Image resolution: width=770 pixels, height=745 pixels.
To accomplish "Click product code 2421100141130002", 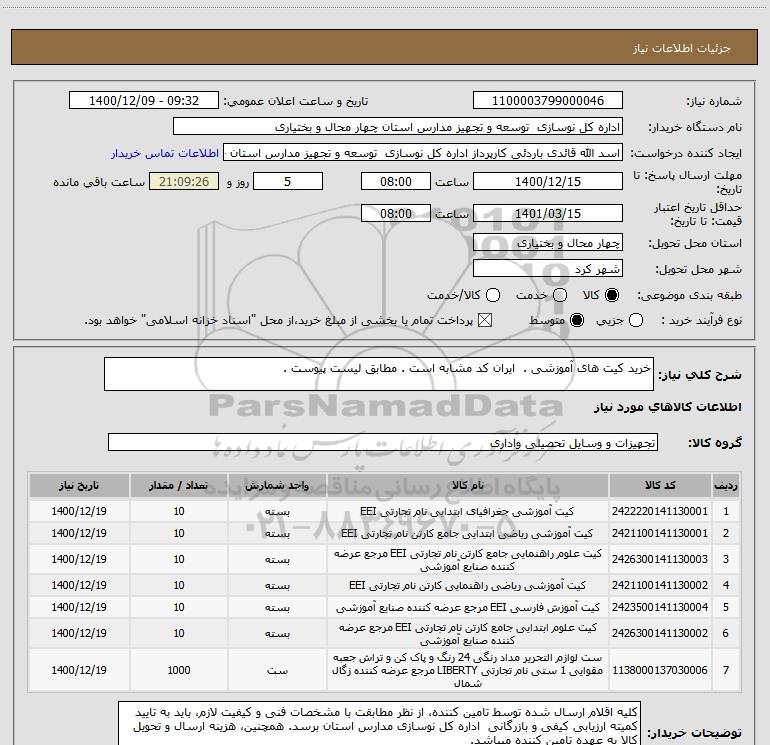I will click(x=660, y=585).
